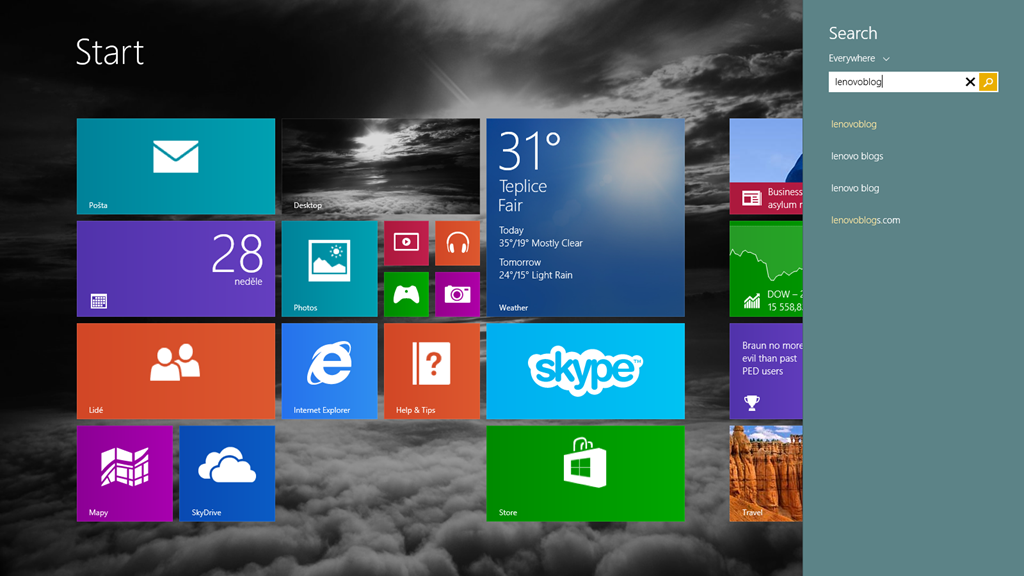Open the Music headphones tile
Image resolution: width=1024 pixels, height=576 pixels.
click(457, 243)
